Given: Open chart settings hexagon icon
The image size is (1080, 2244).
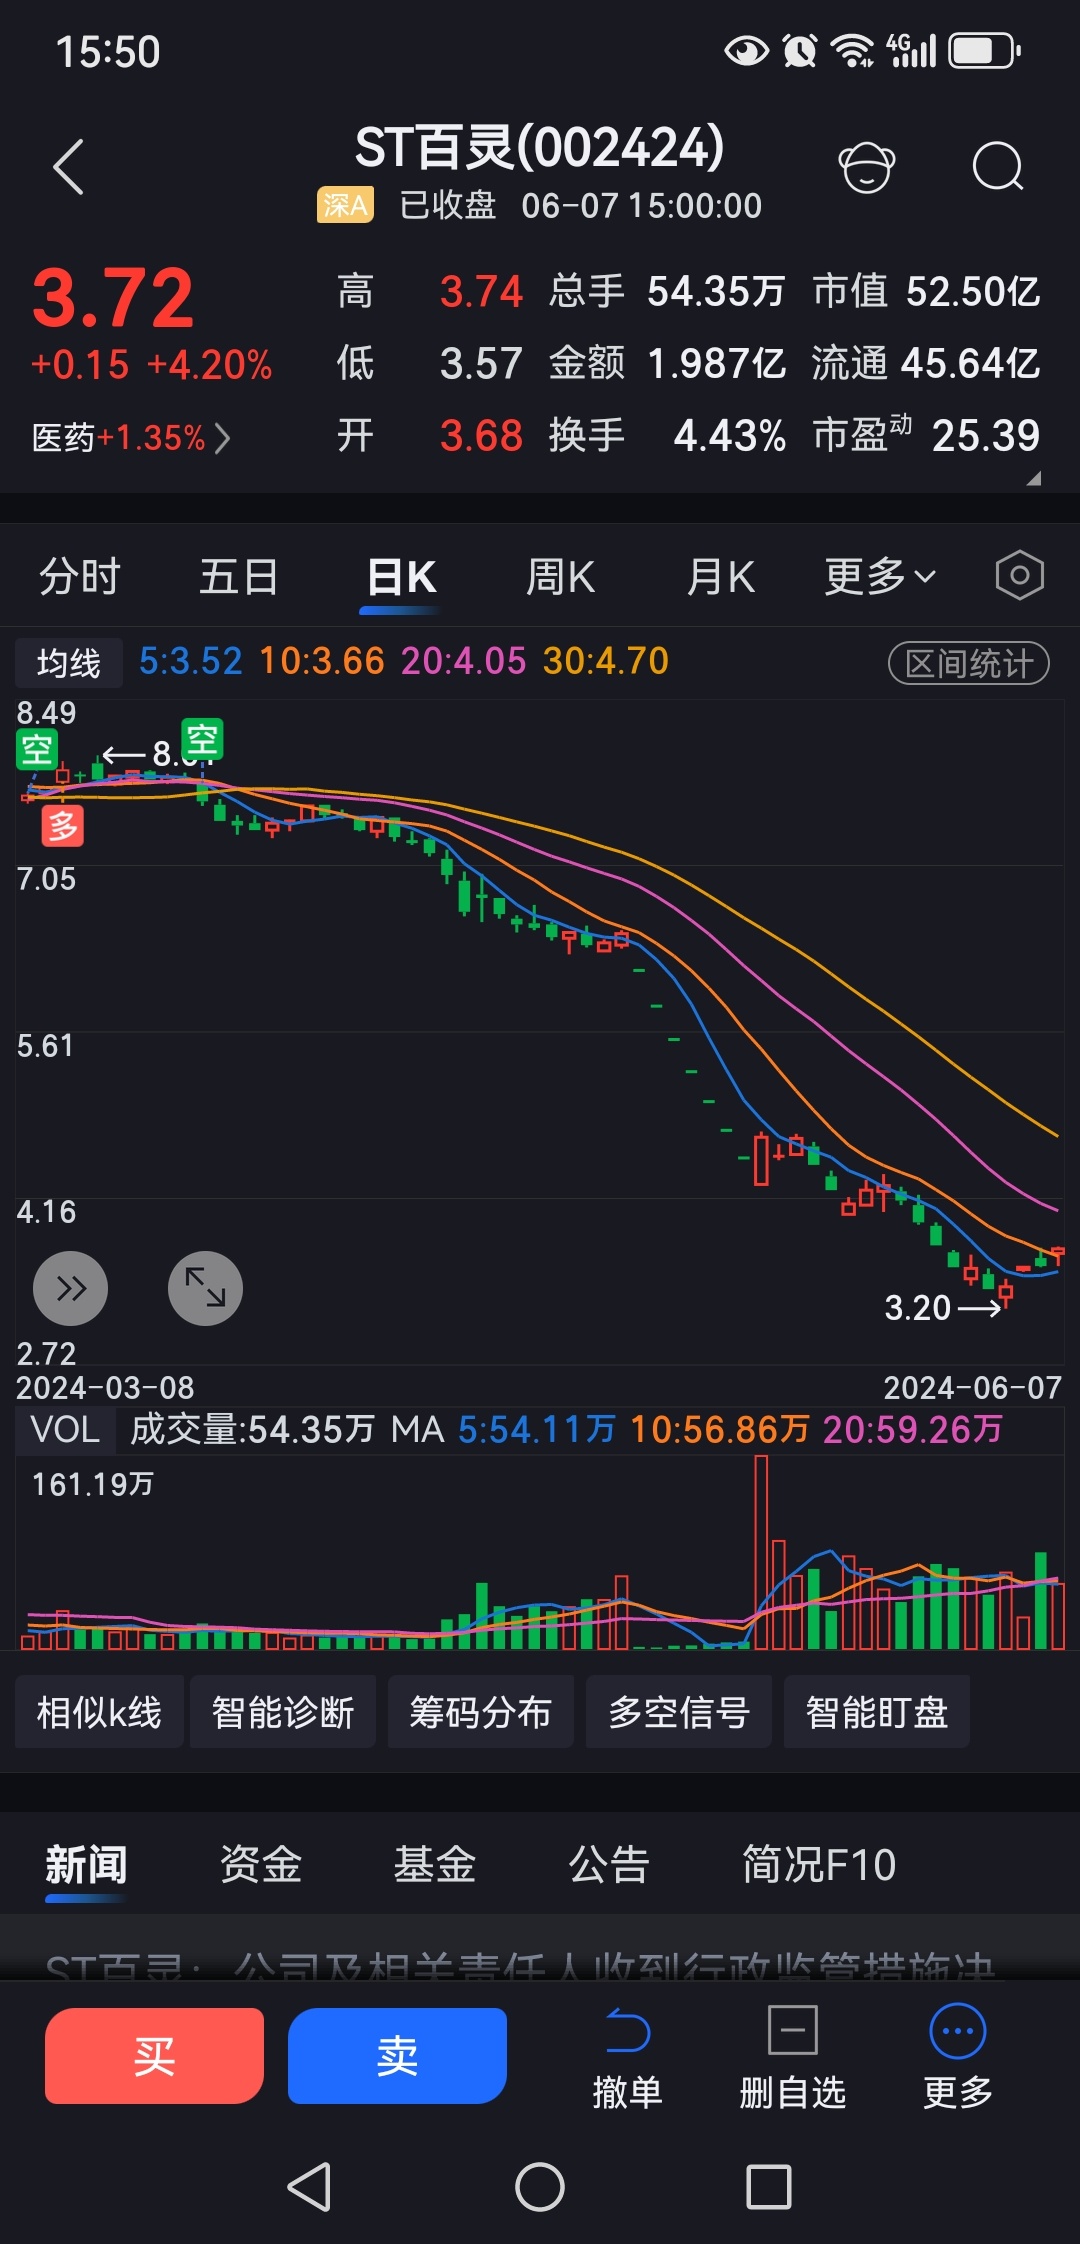Looking at the screenshot, I should pyautogui.click(x=1019, y=576).
